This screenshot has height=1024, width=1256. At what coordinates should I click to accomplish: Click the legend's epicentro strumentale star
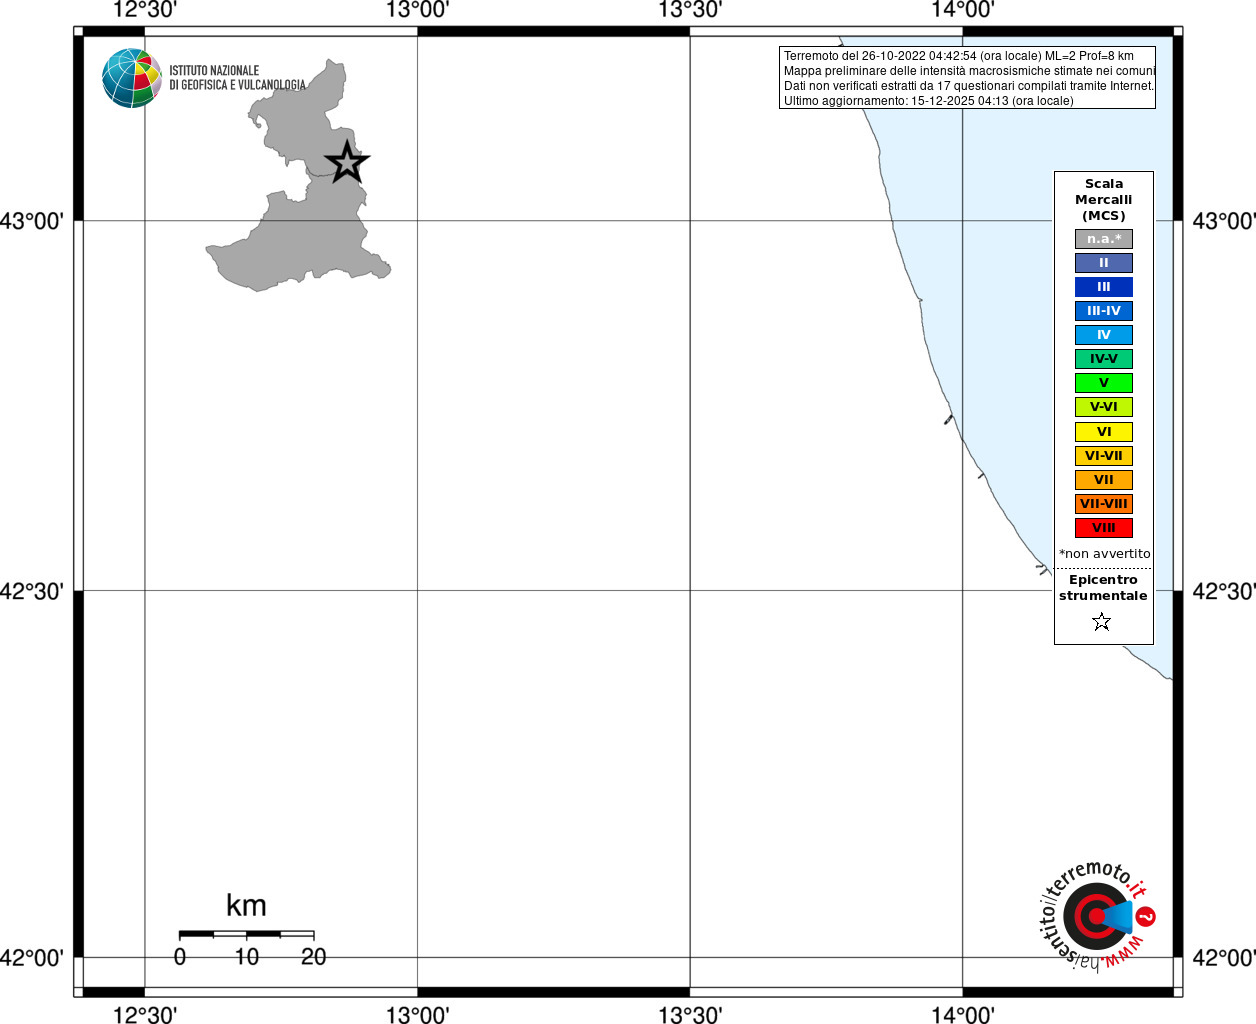point(1102,622)
